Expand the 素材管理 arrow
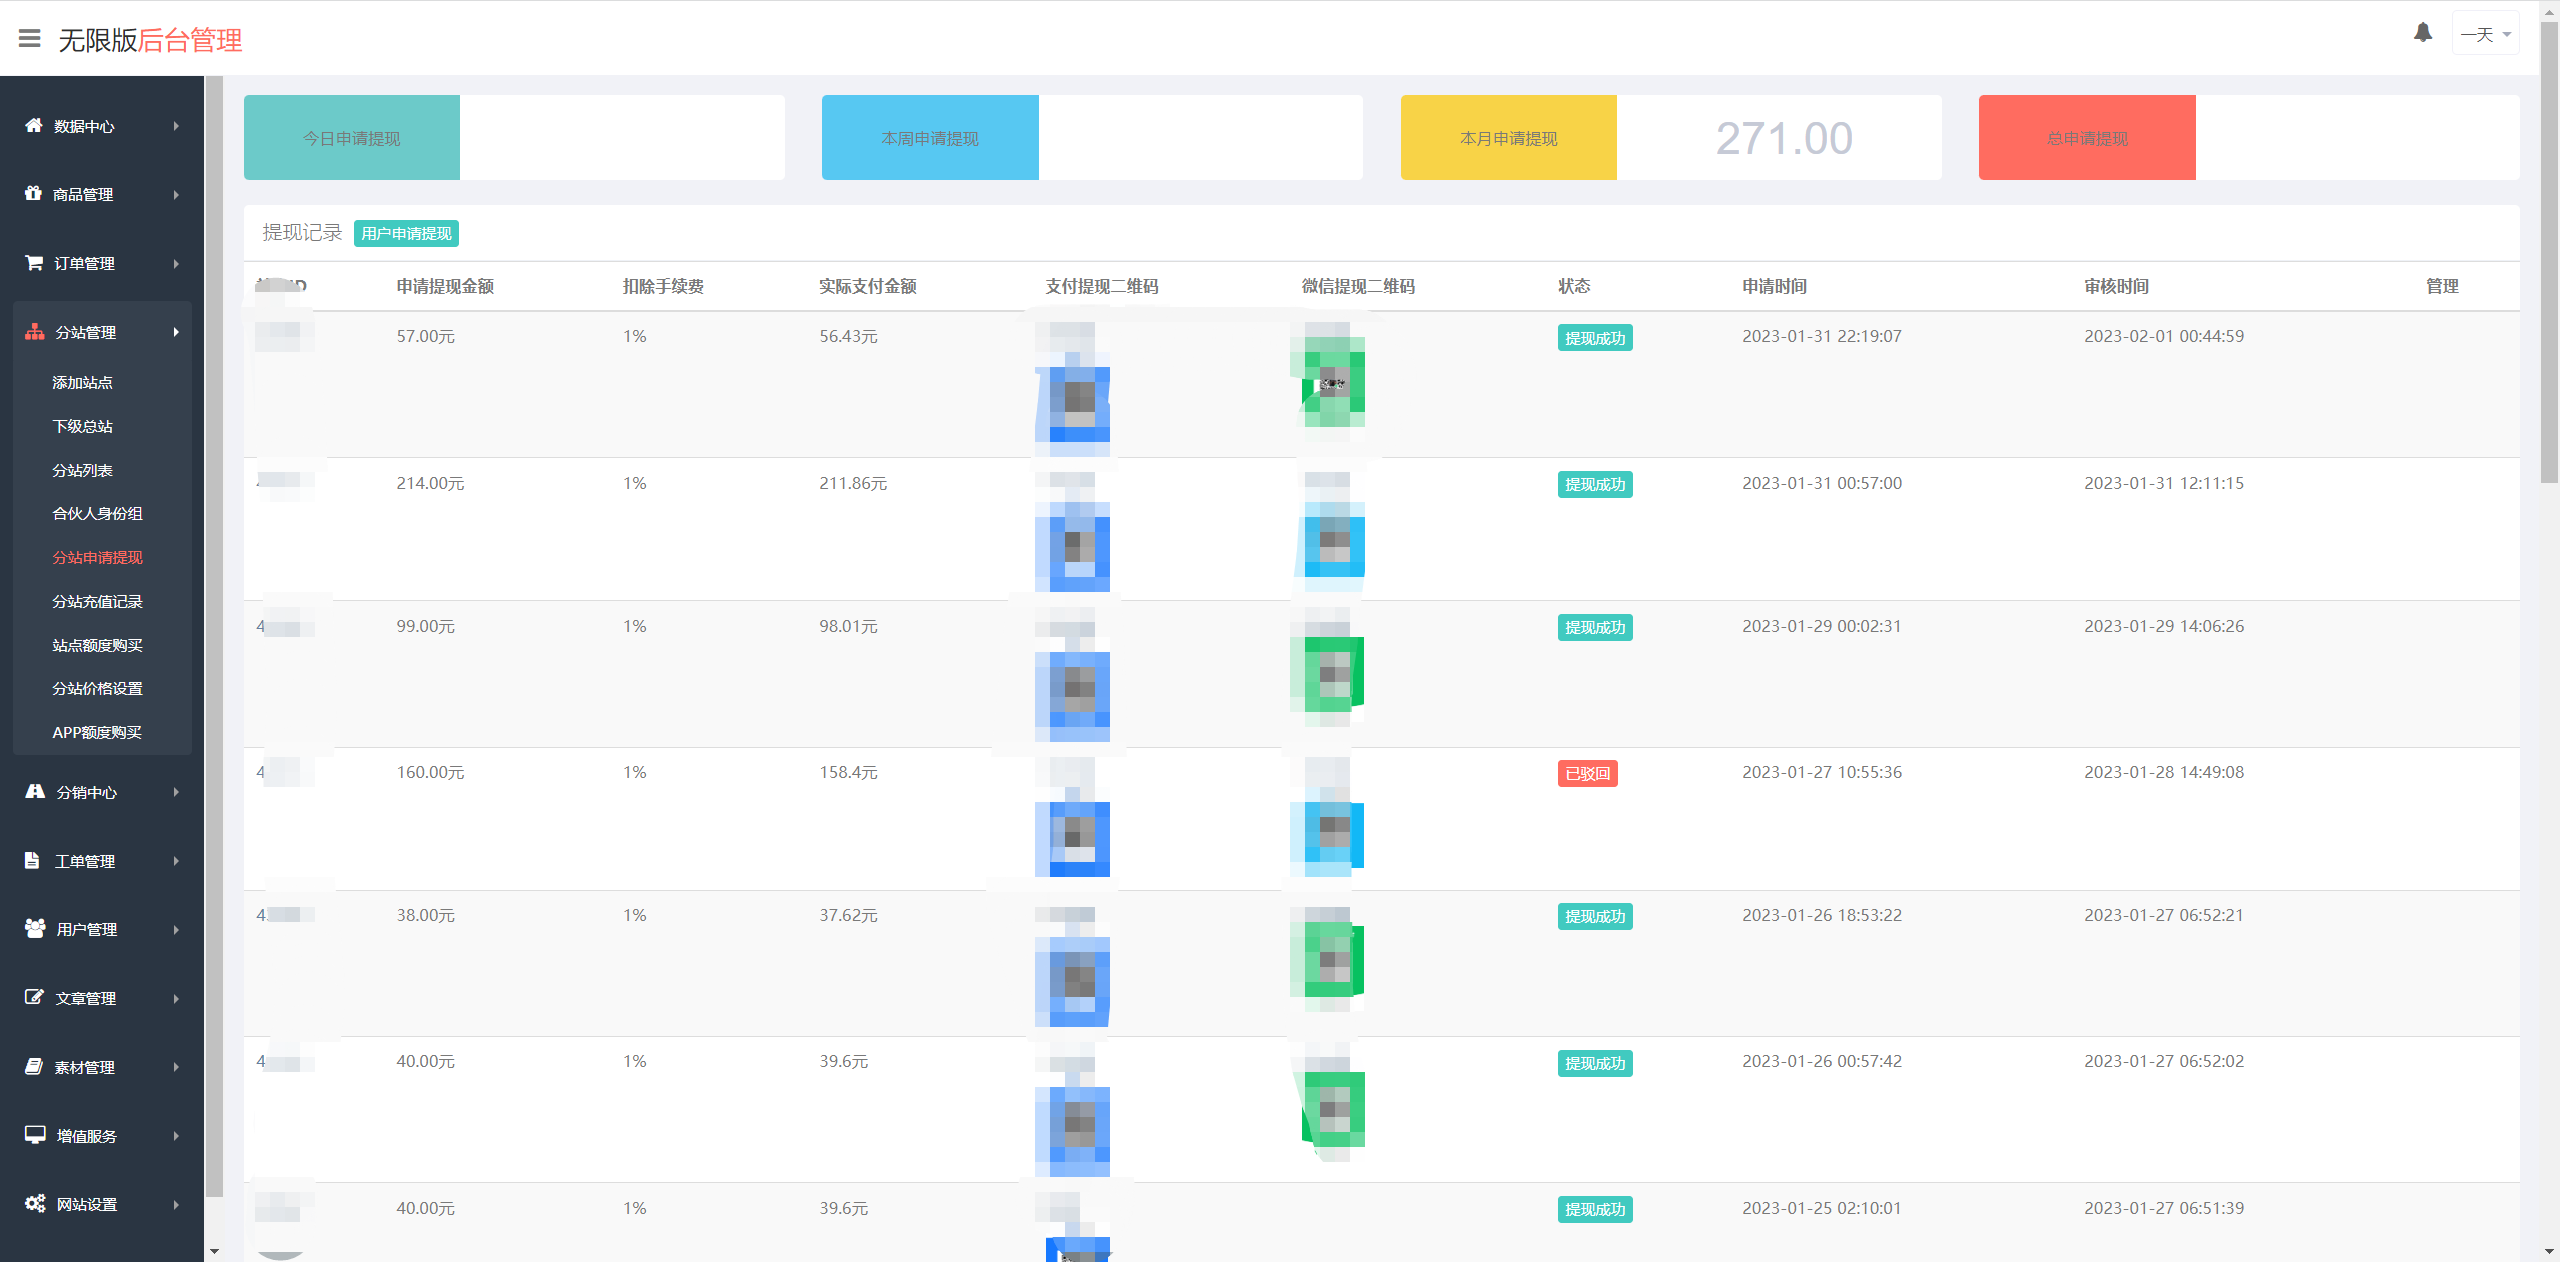This screenshot has width=2560, height=1262. tap(176, 1067)
